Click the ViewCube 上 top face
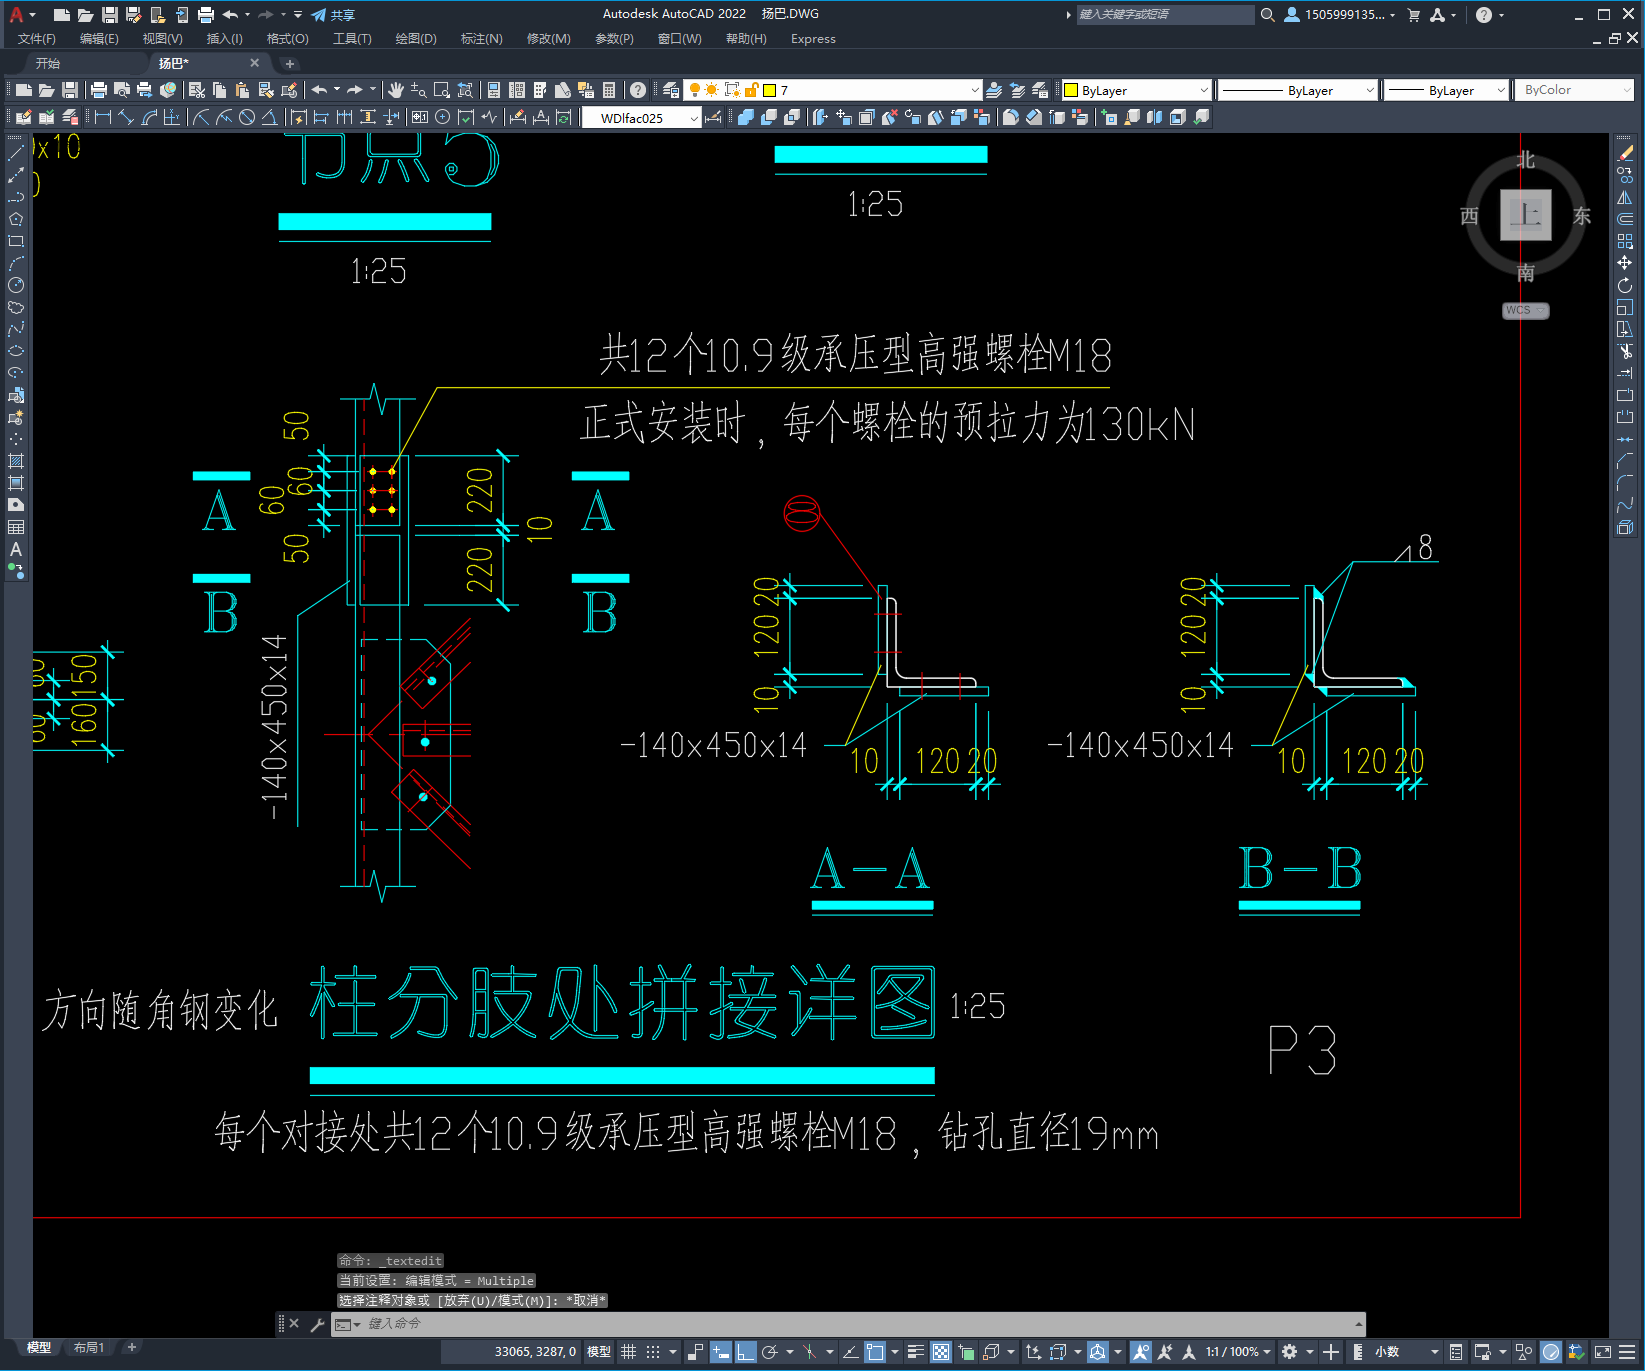This screenshot has height=1371, width=1645. coord(1525,215)
